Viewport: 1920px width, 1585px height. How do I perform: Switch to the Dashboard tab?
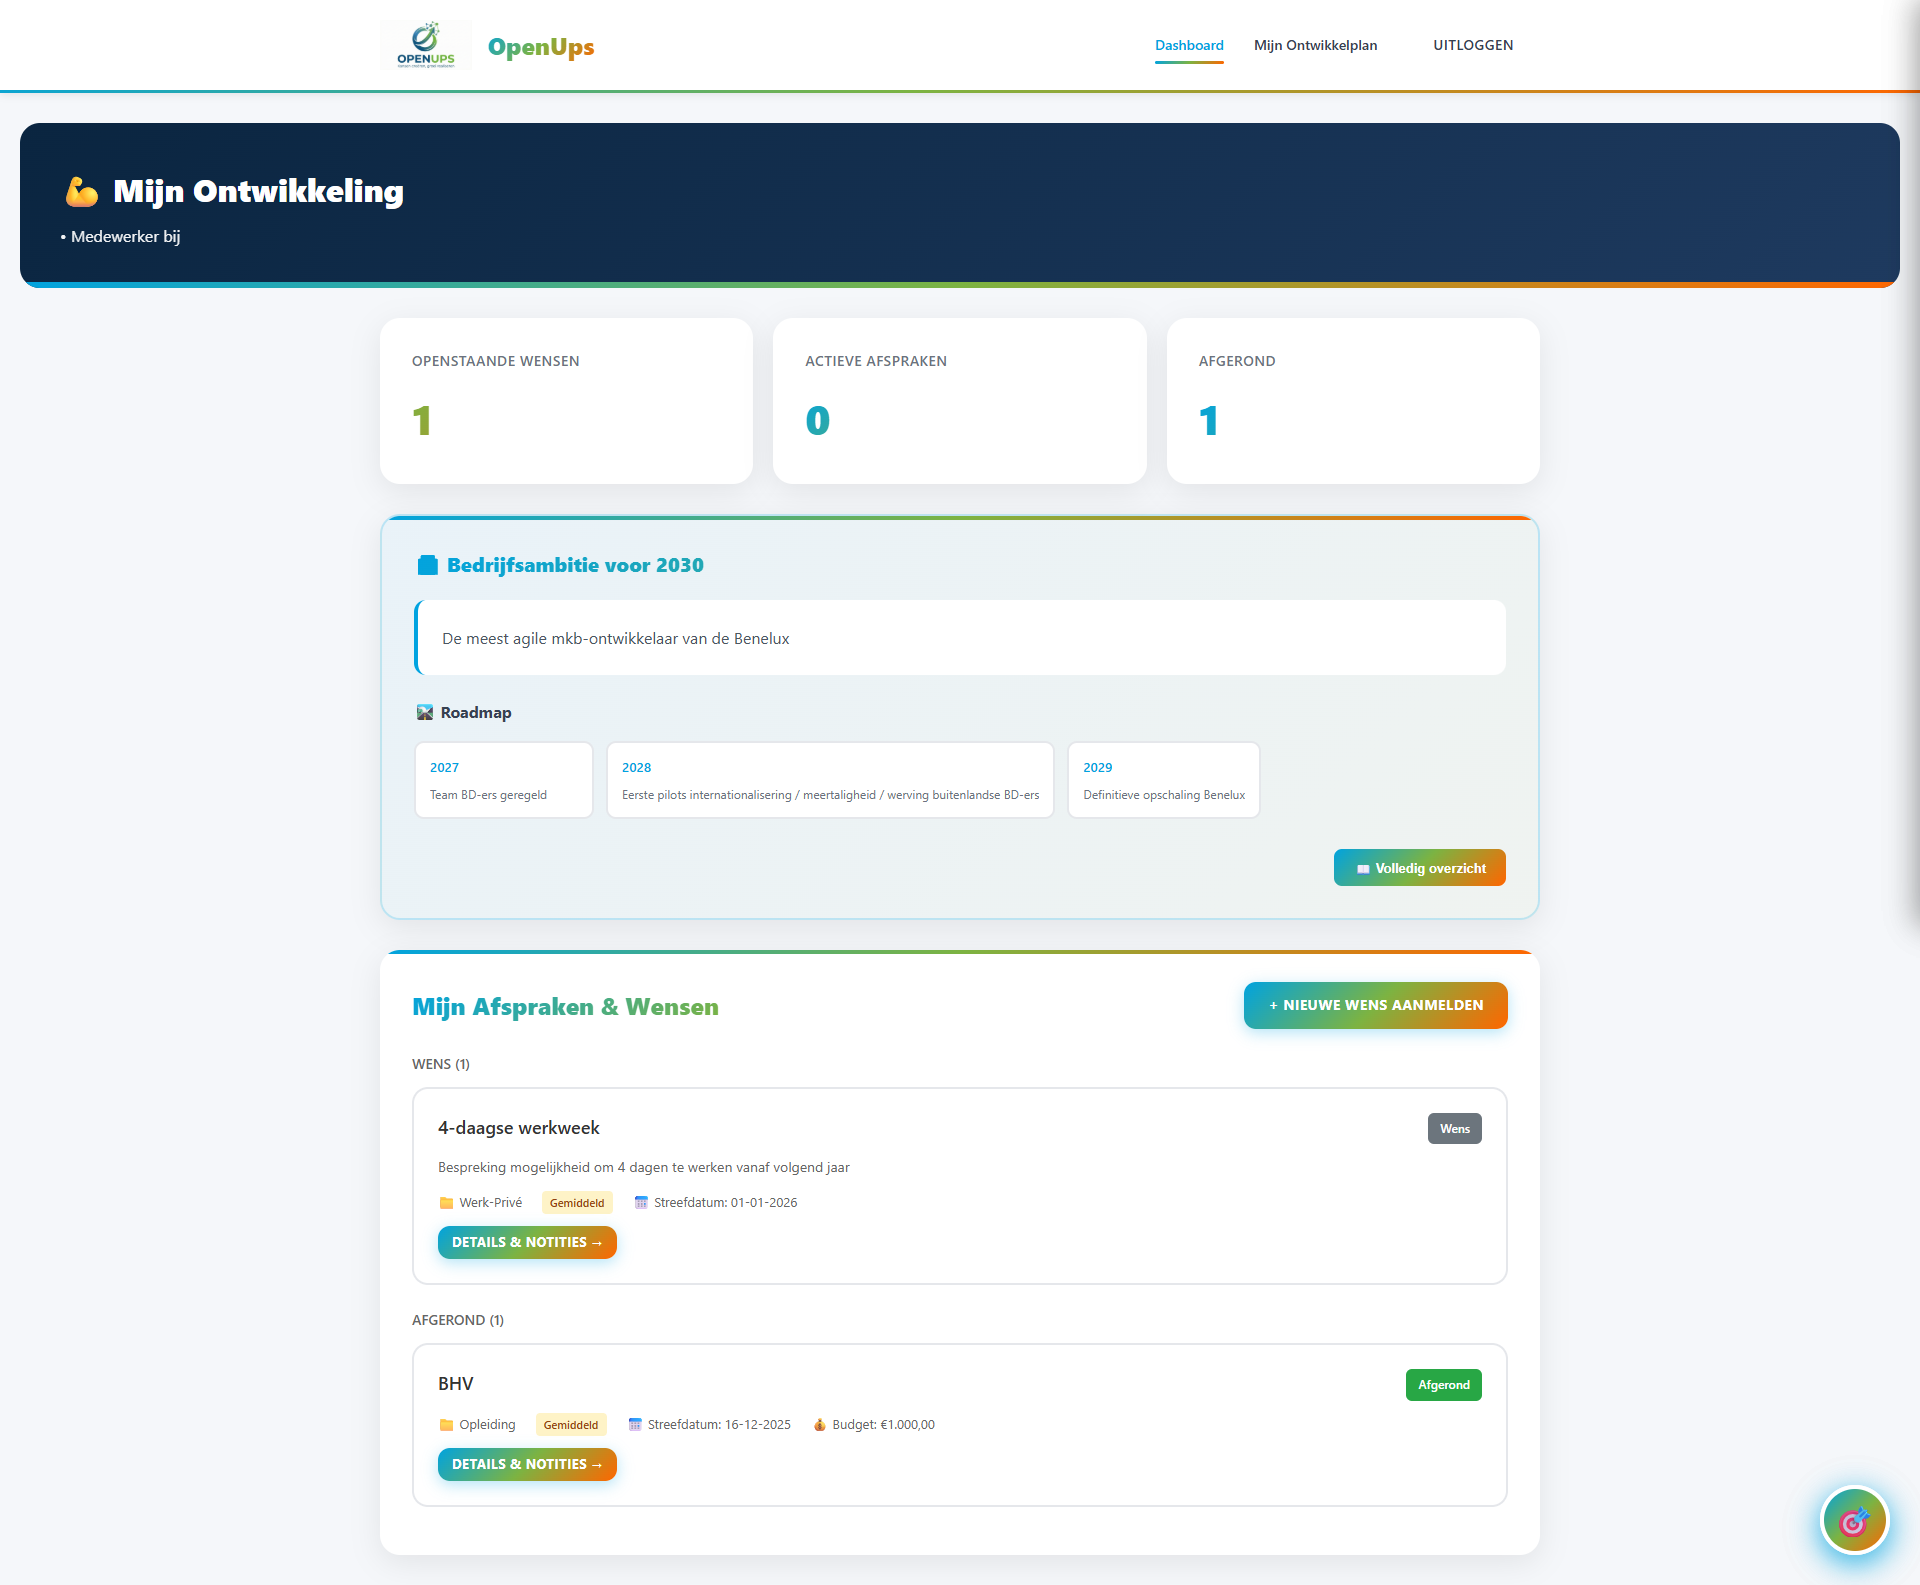pos(1188,45)
